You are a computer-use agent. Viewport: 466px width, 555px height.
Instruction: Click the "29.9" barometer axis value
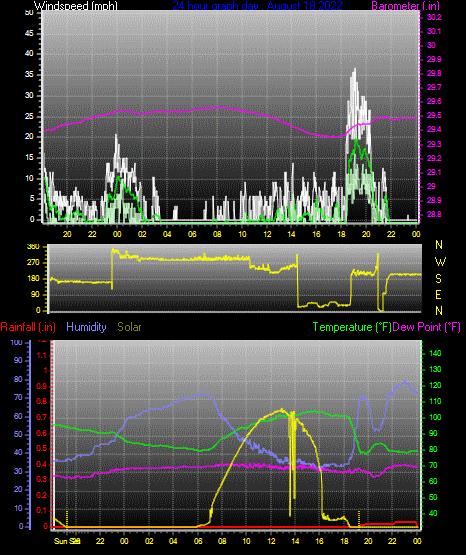click(434, 59)
